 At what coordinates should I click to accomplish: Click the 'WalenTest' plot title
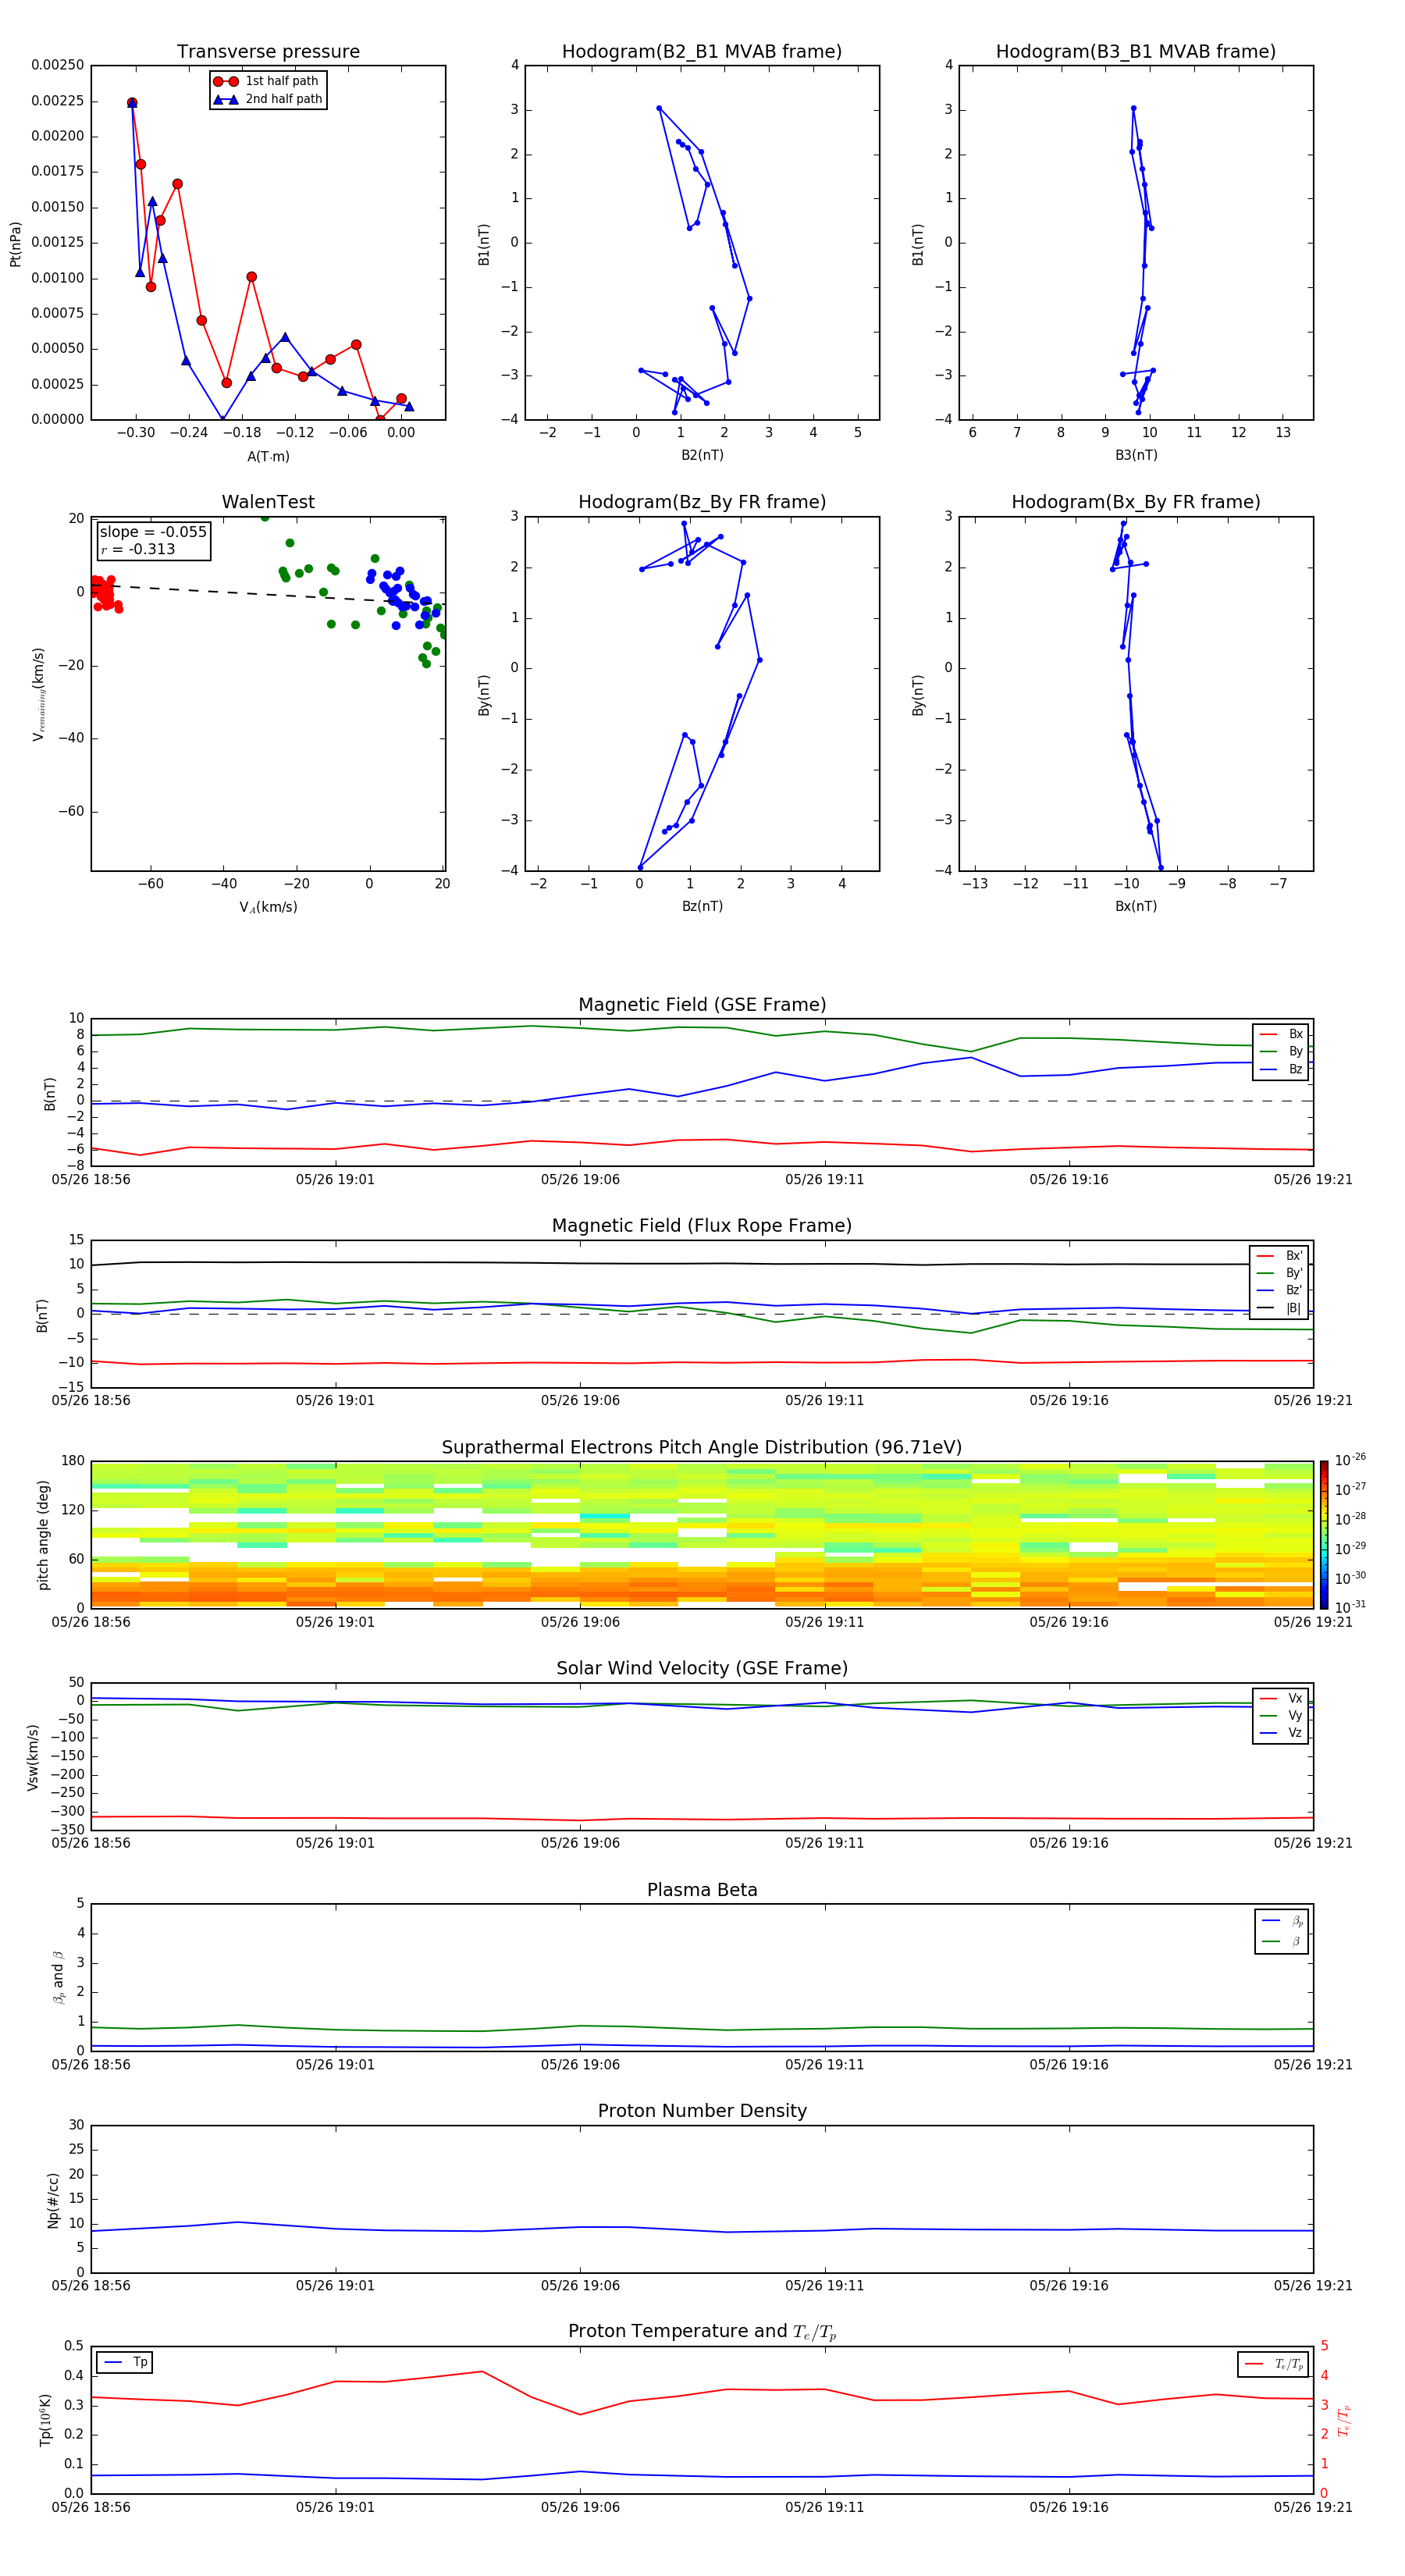pyautogui.click(x=268, y=502)
